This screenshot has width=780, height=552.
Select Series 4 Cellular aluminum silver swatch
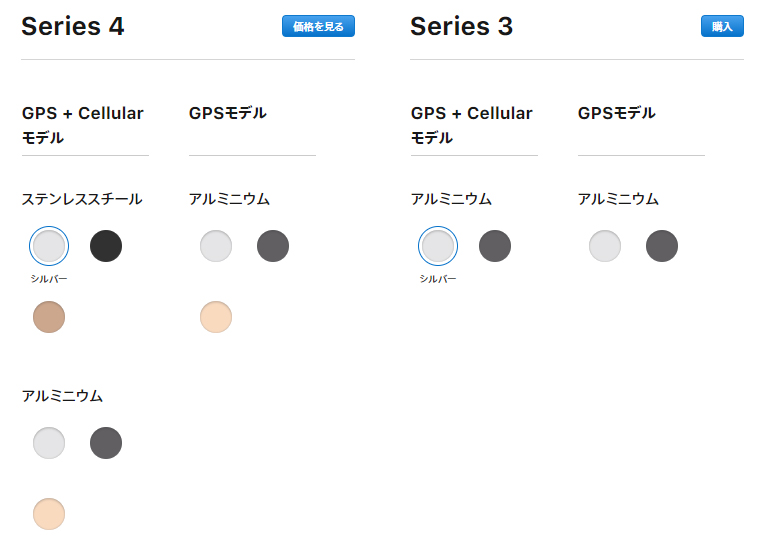tap(49, 443)
